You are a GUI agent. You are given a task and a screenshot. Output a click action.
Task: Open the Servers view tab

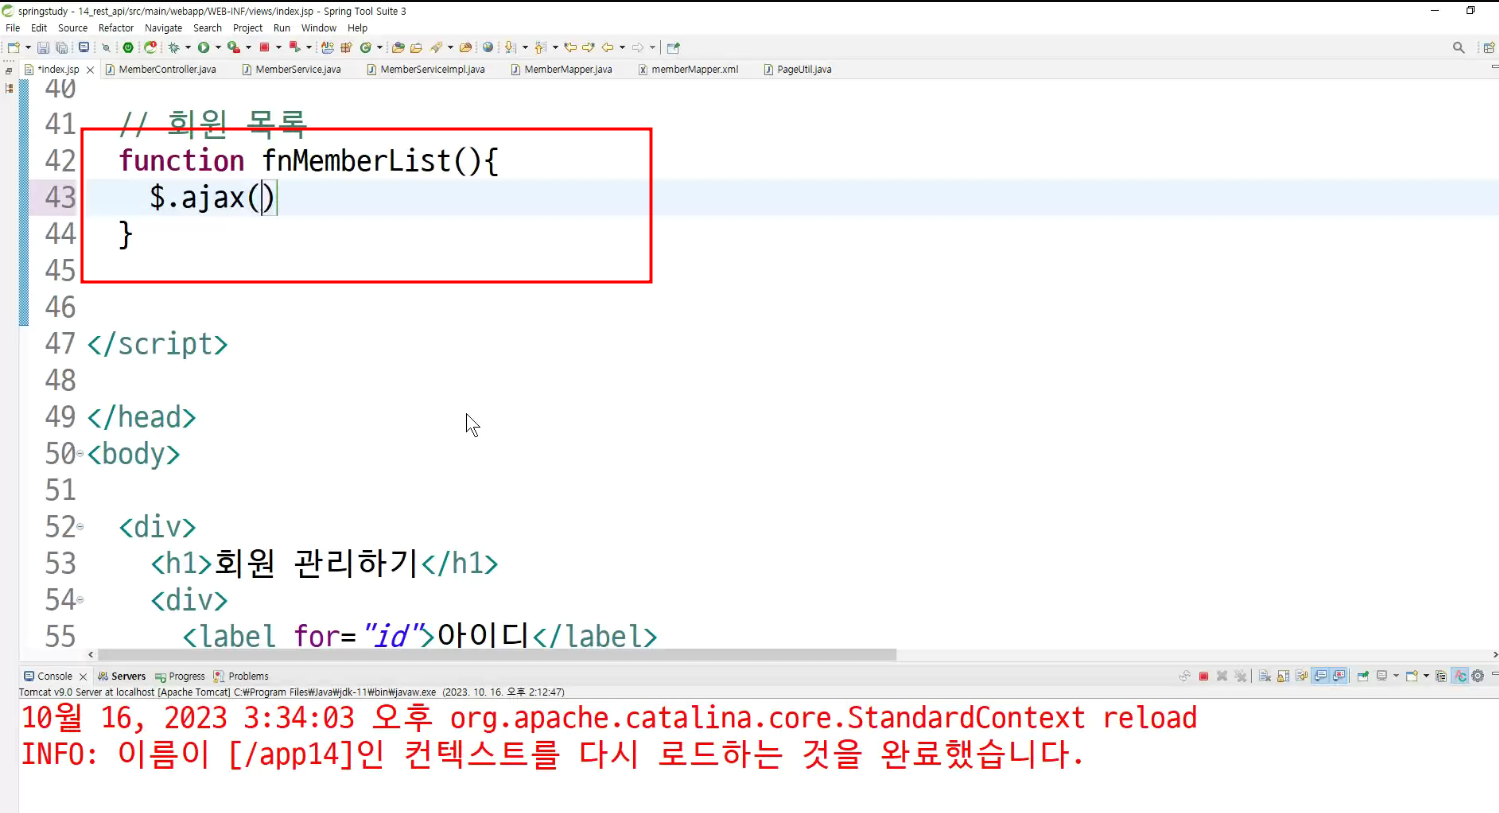click(122, 676)
